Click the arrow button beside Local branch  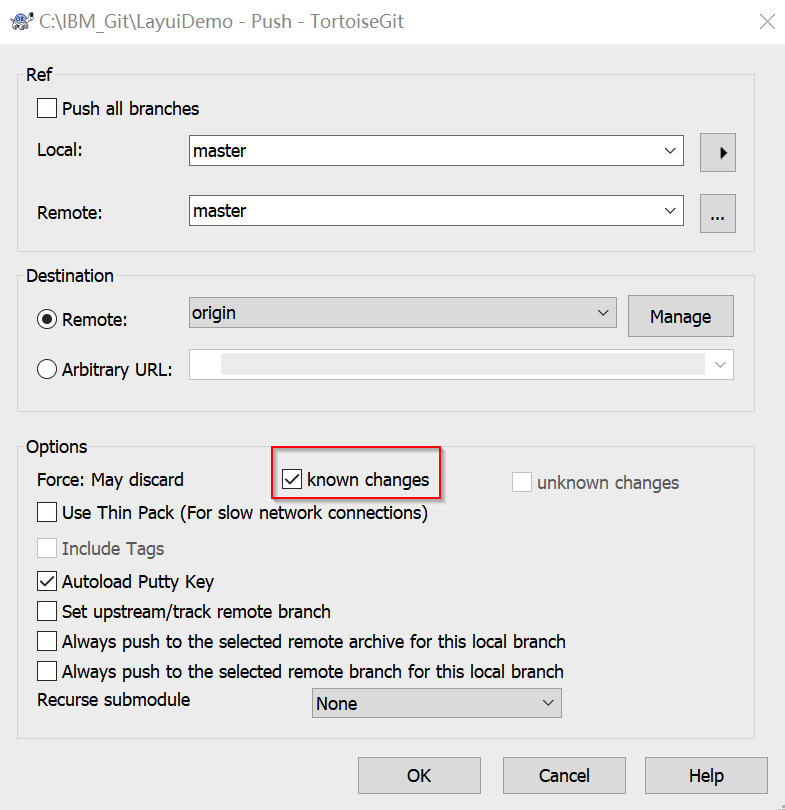click(x=718, y=153)
